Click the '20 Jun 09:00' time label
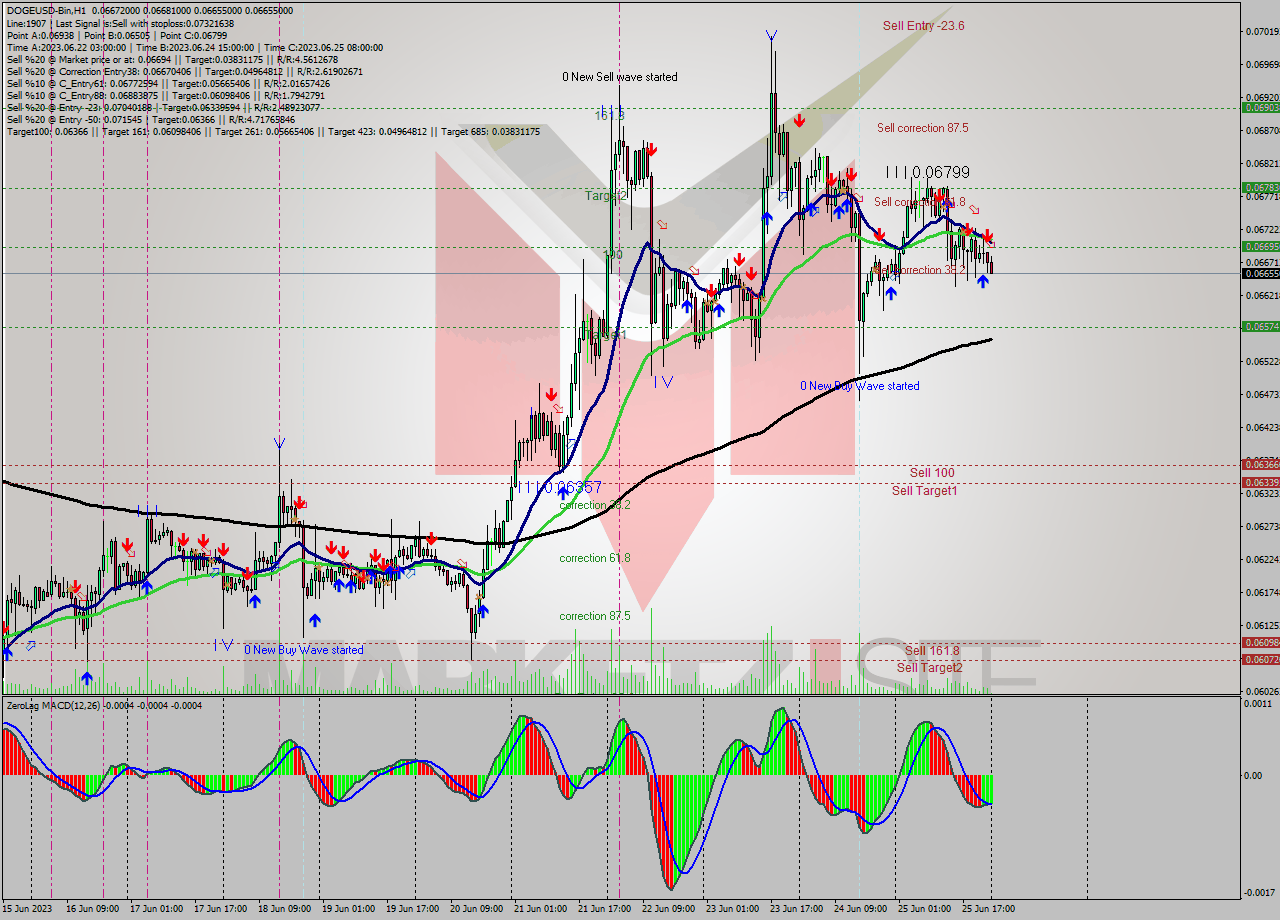 point(477,909)
